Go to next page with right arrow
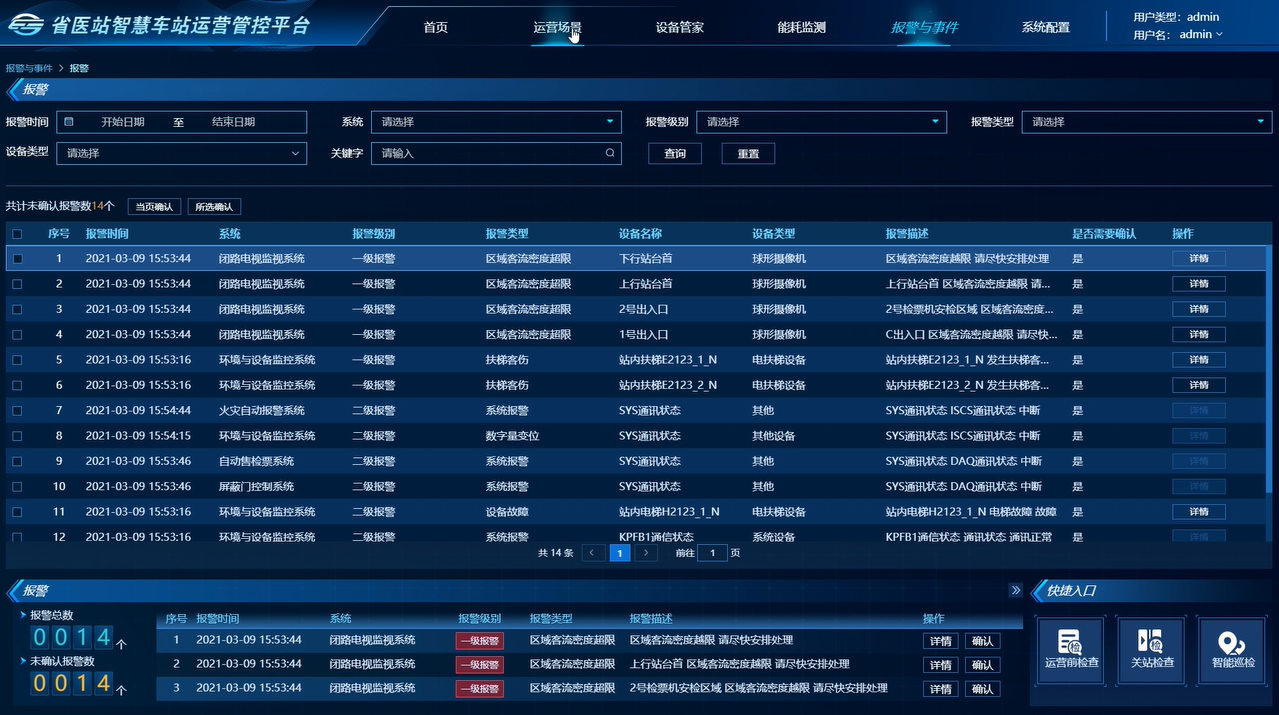The width and height of the screenshot is (1279, 715). tap(646, 553)
